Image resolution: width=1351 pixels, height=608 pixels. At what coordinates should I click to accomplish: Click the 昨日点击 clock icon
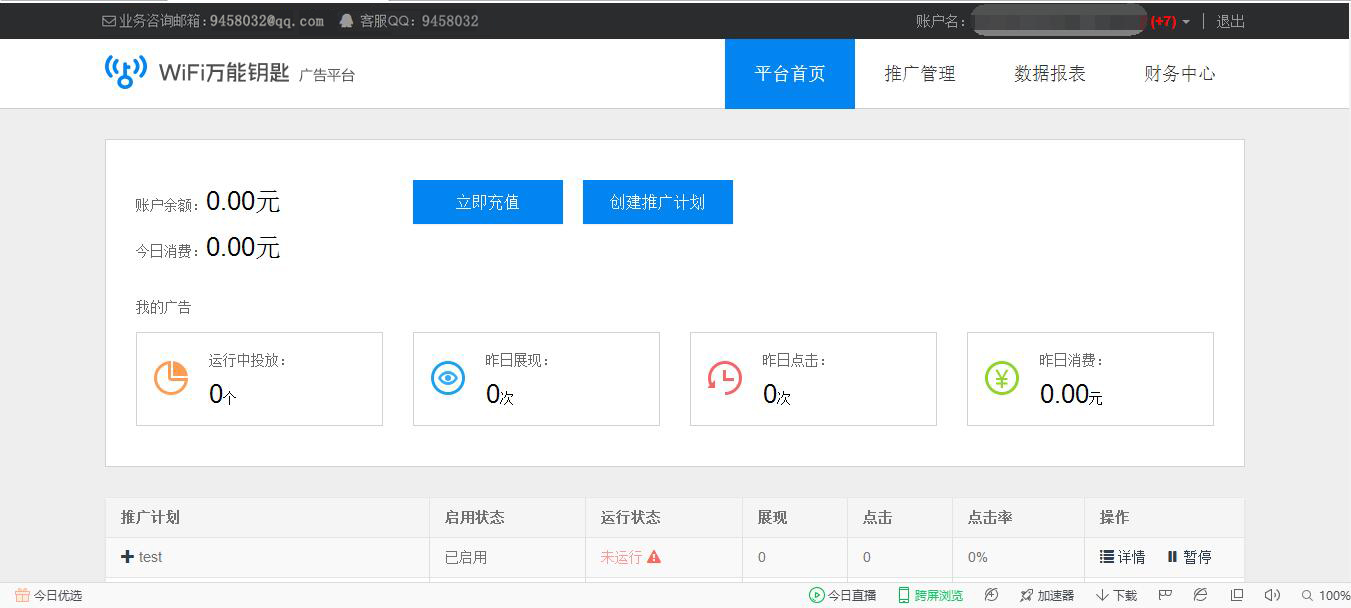(725, 378)
